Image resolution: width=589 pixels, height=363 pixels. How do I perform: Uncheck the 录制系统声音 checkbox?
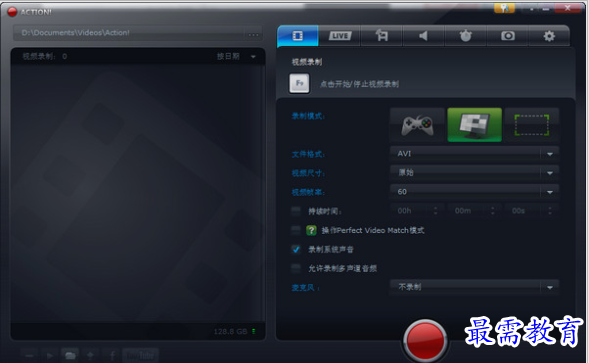[296, 249]
